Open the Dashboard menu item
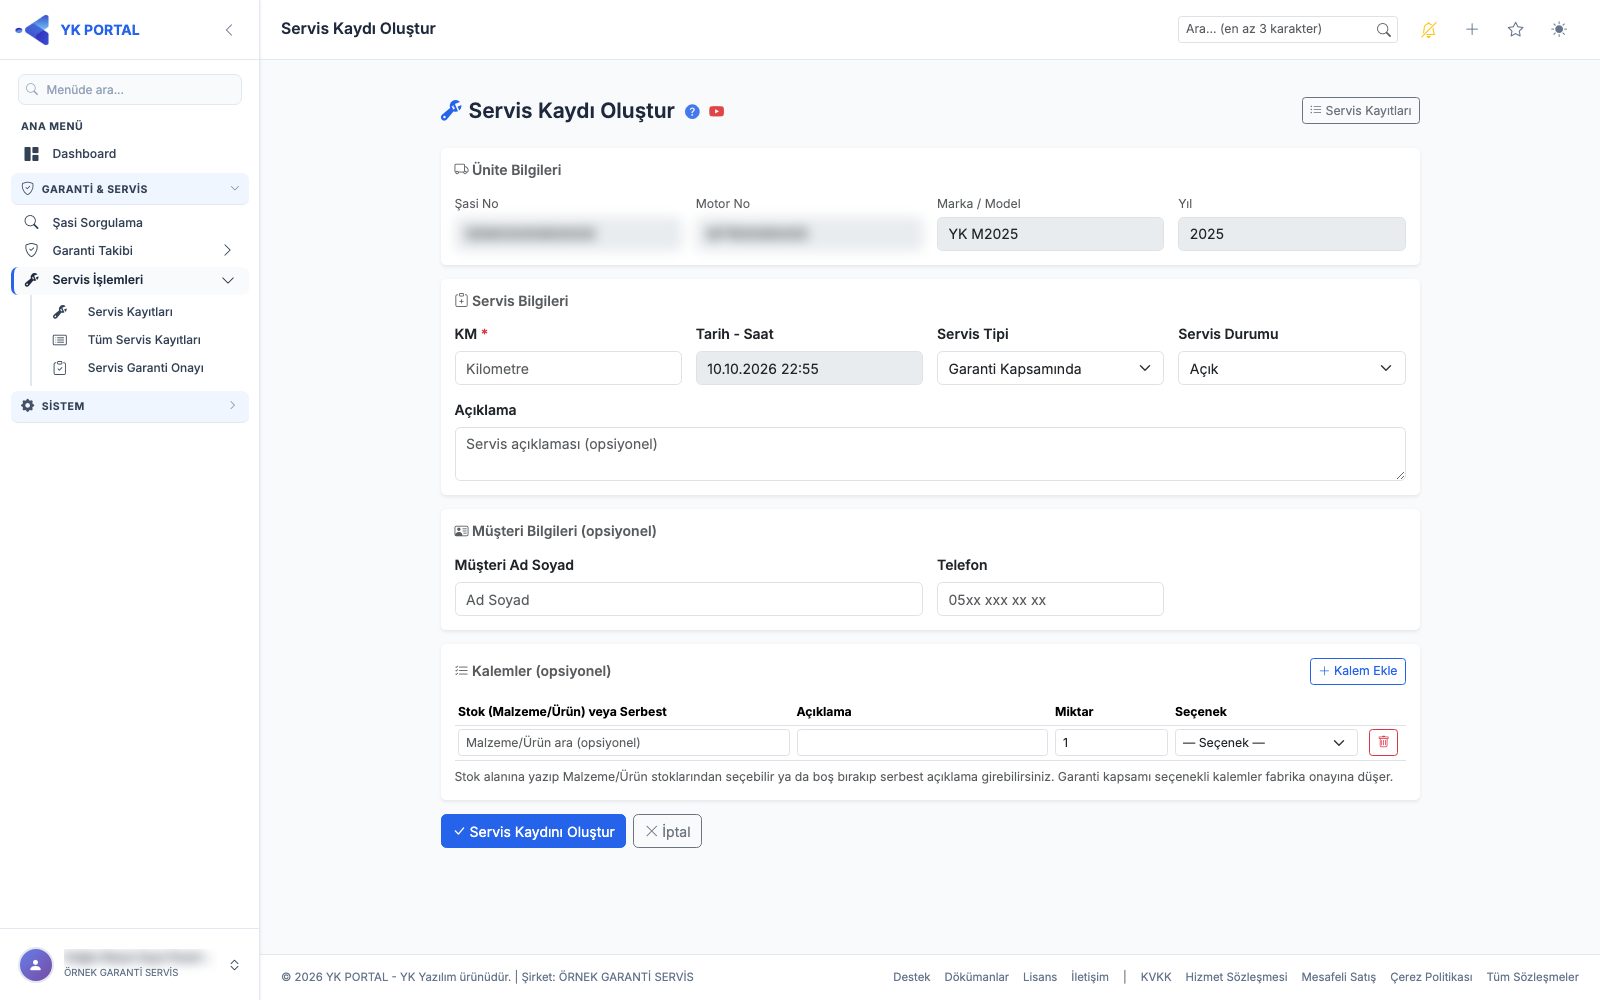The width and height of the screenshot is (1600, 1000). pyautogui.click(x=130, y=154)
